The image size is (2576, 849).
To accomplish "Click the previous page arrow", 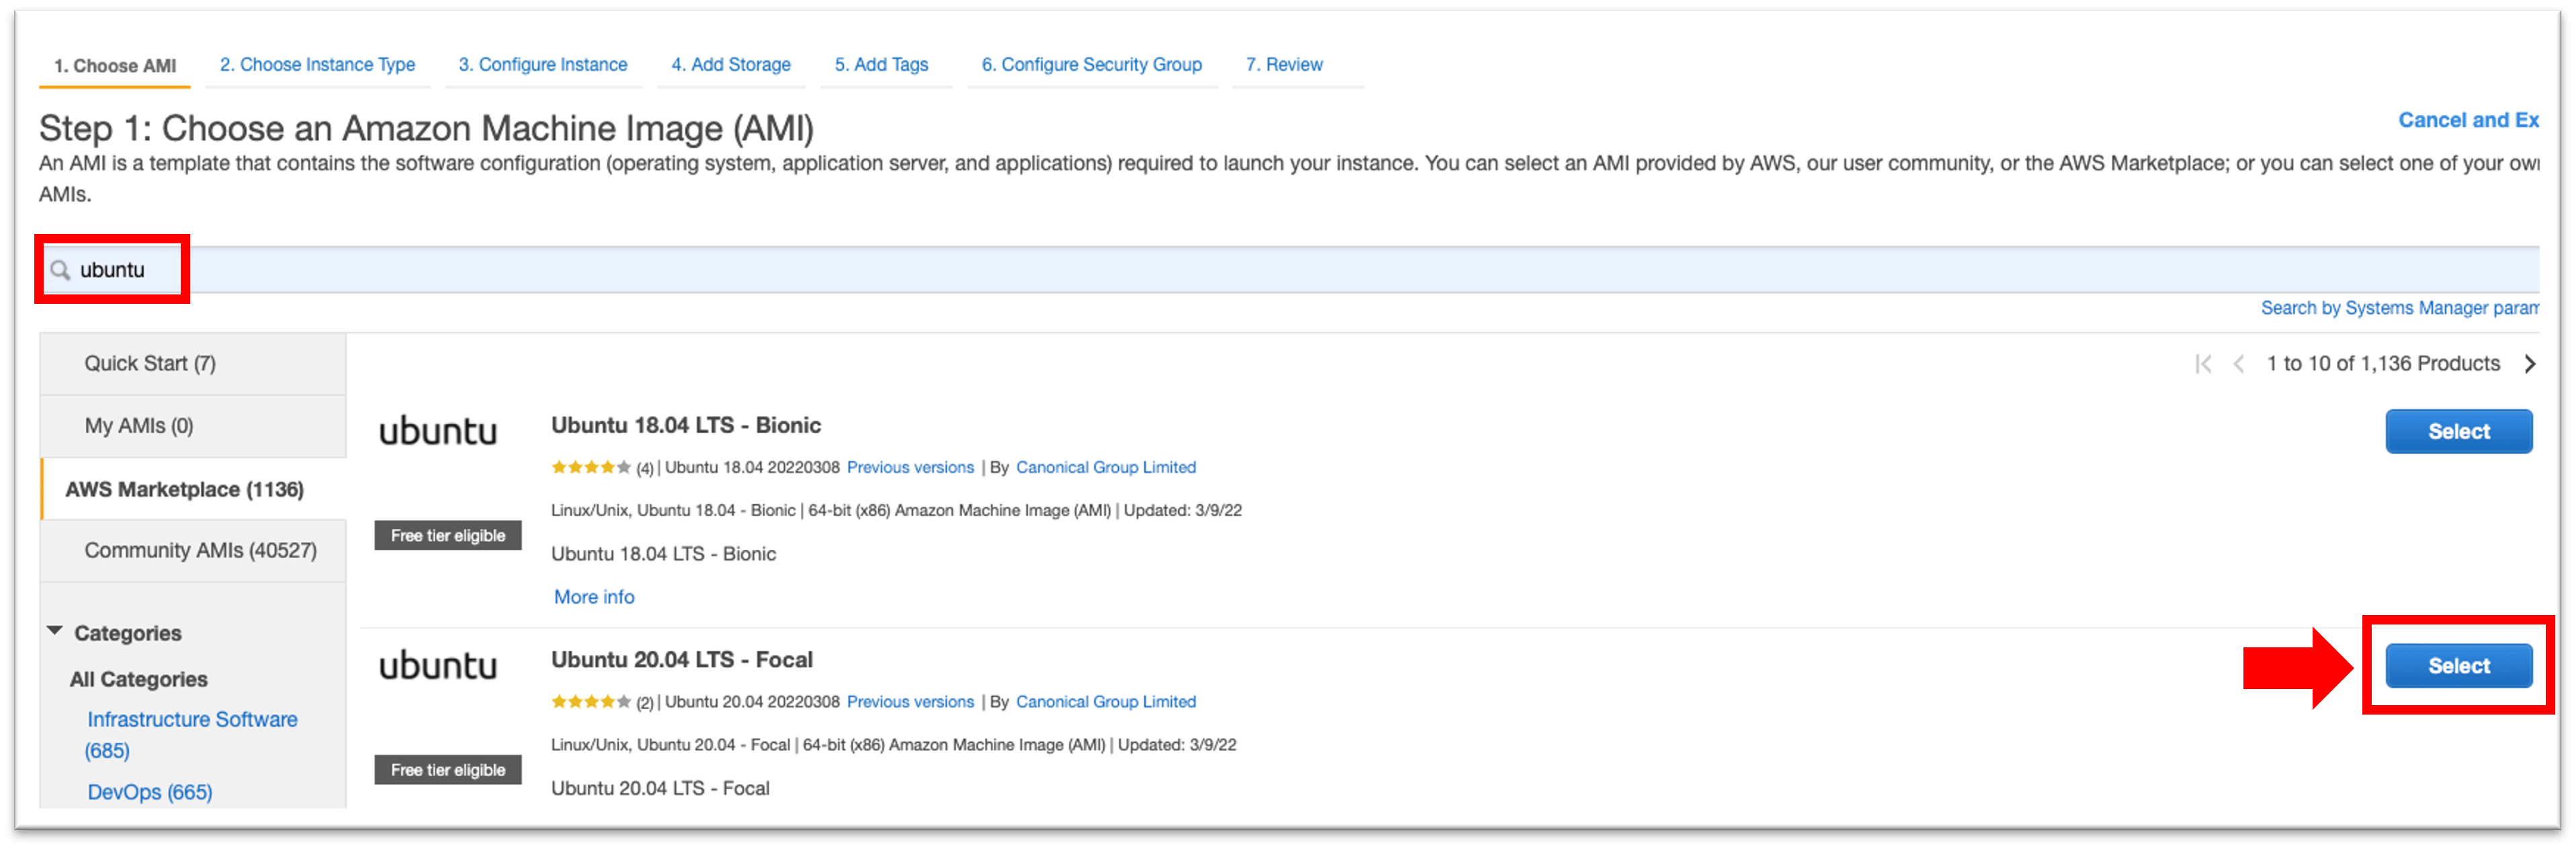I will coord(2239,364).
